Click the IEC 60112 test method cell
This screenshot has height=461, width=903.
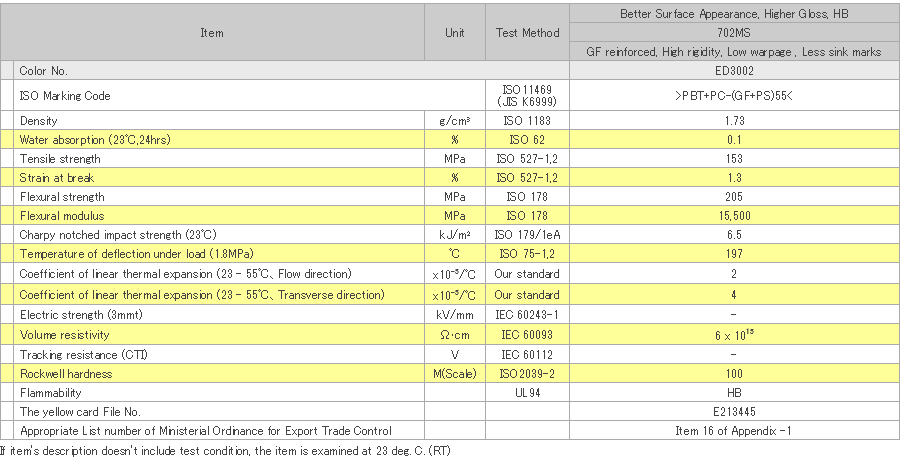pos(528,354)
